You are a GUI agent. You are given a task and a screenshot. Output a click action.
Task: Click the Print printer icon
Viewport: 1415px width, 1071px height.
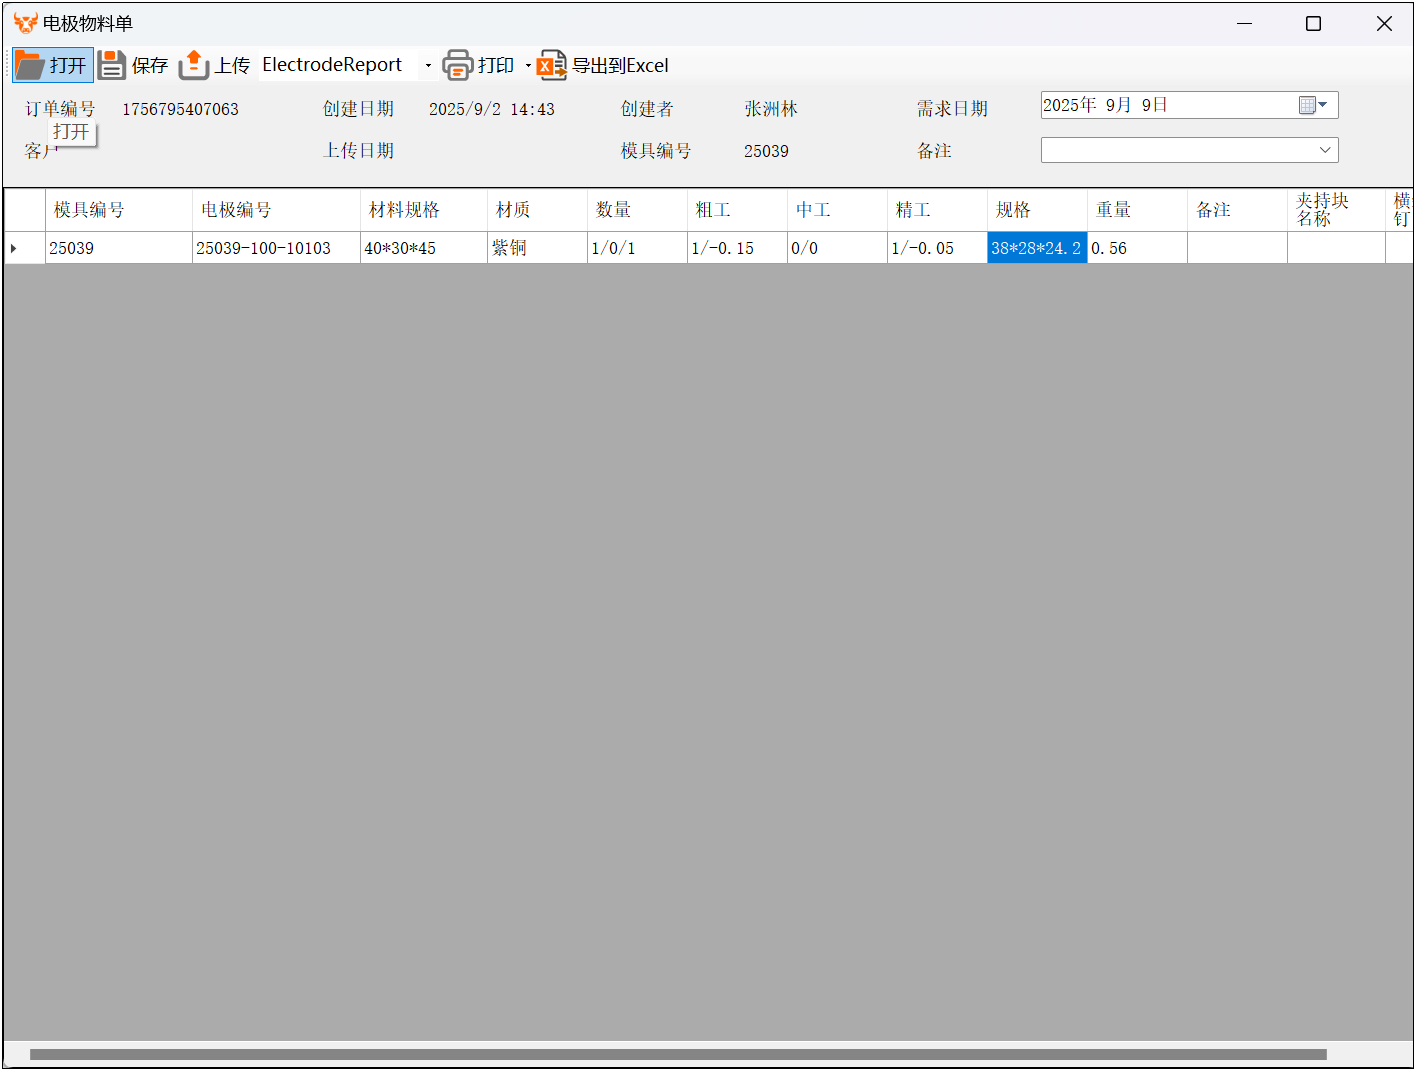point(457,65)
